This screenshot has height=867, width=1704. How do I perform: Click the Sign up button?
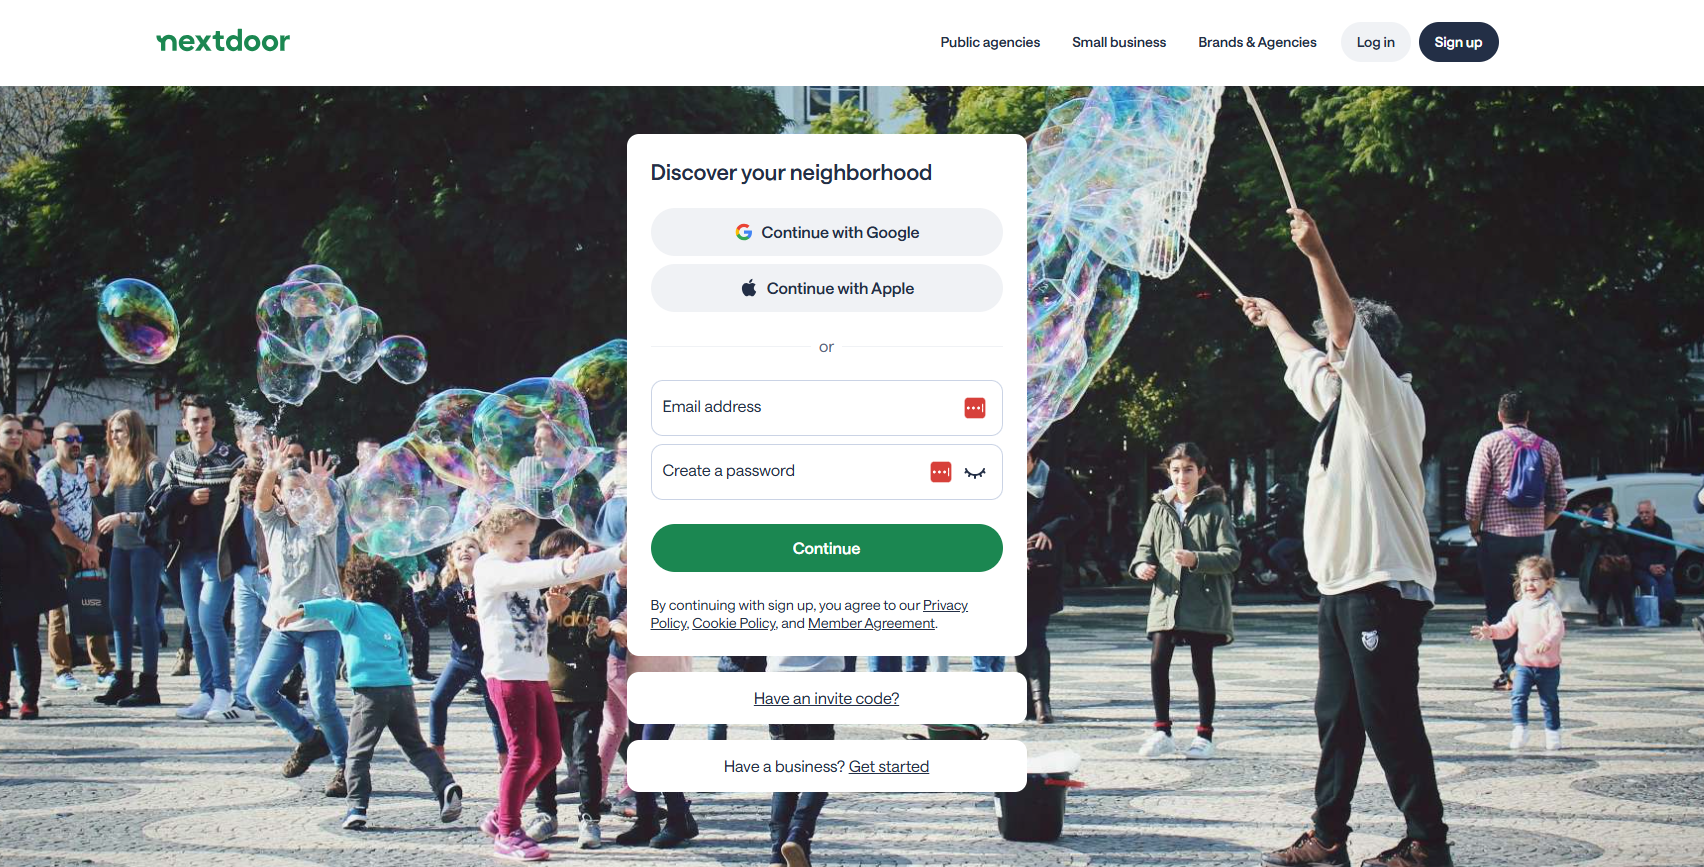pyautogui.click(x=1458, y=42)
